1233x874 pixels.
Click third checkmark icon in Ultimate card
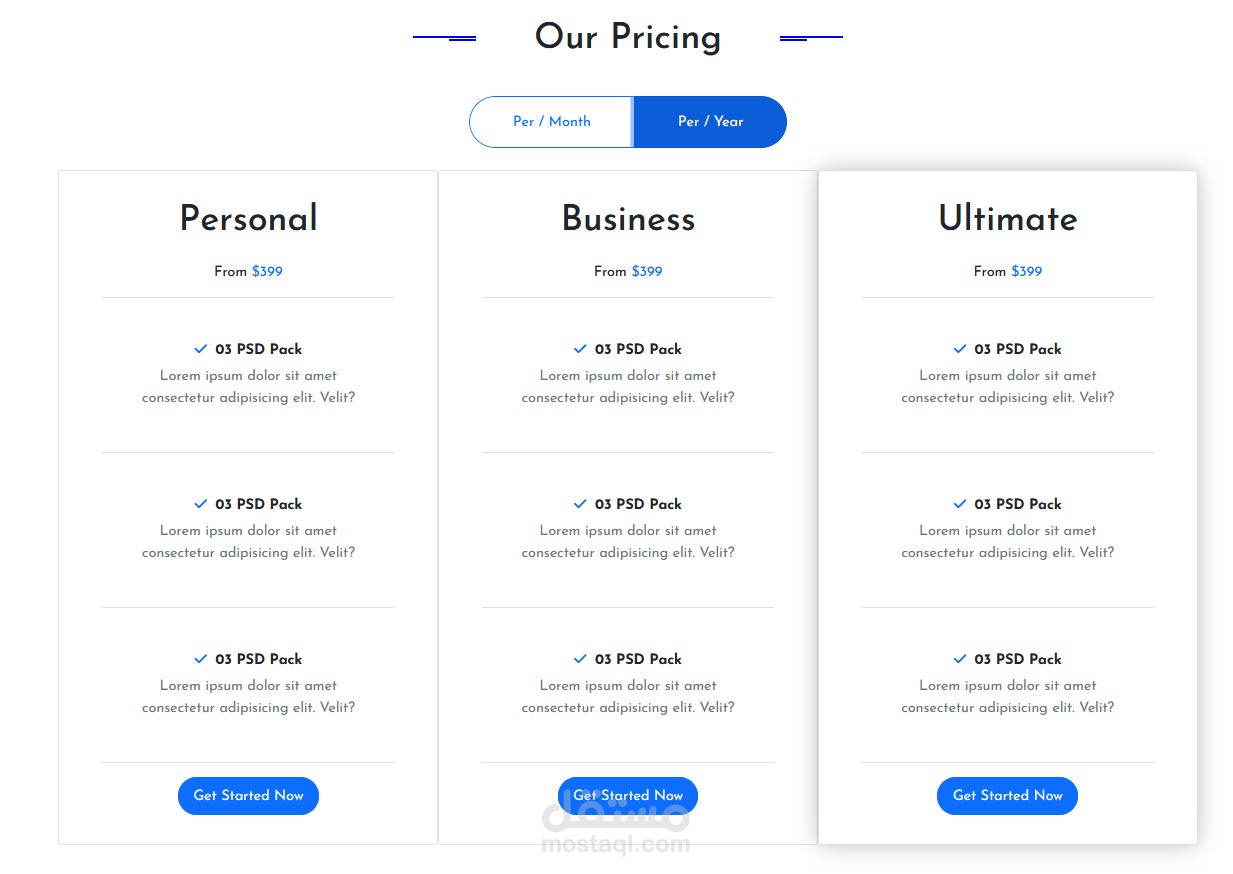pyautogui.click(x=960, y=659)
